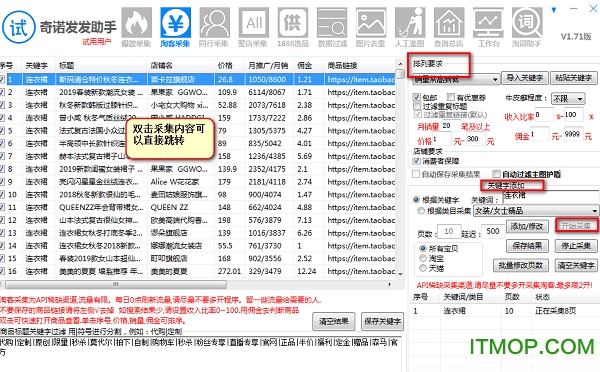Image resolution: width=600 pixels, height=372 pixels.
Task: Click the 清空关键字 button
Action: (576, 265)
